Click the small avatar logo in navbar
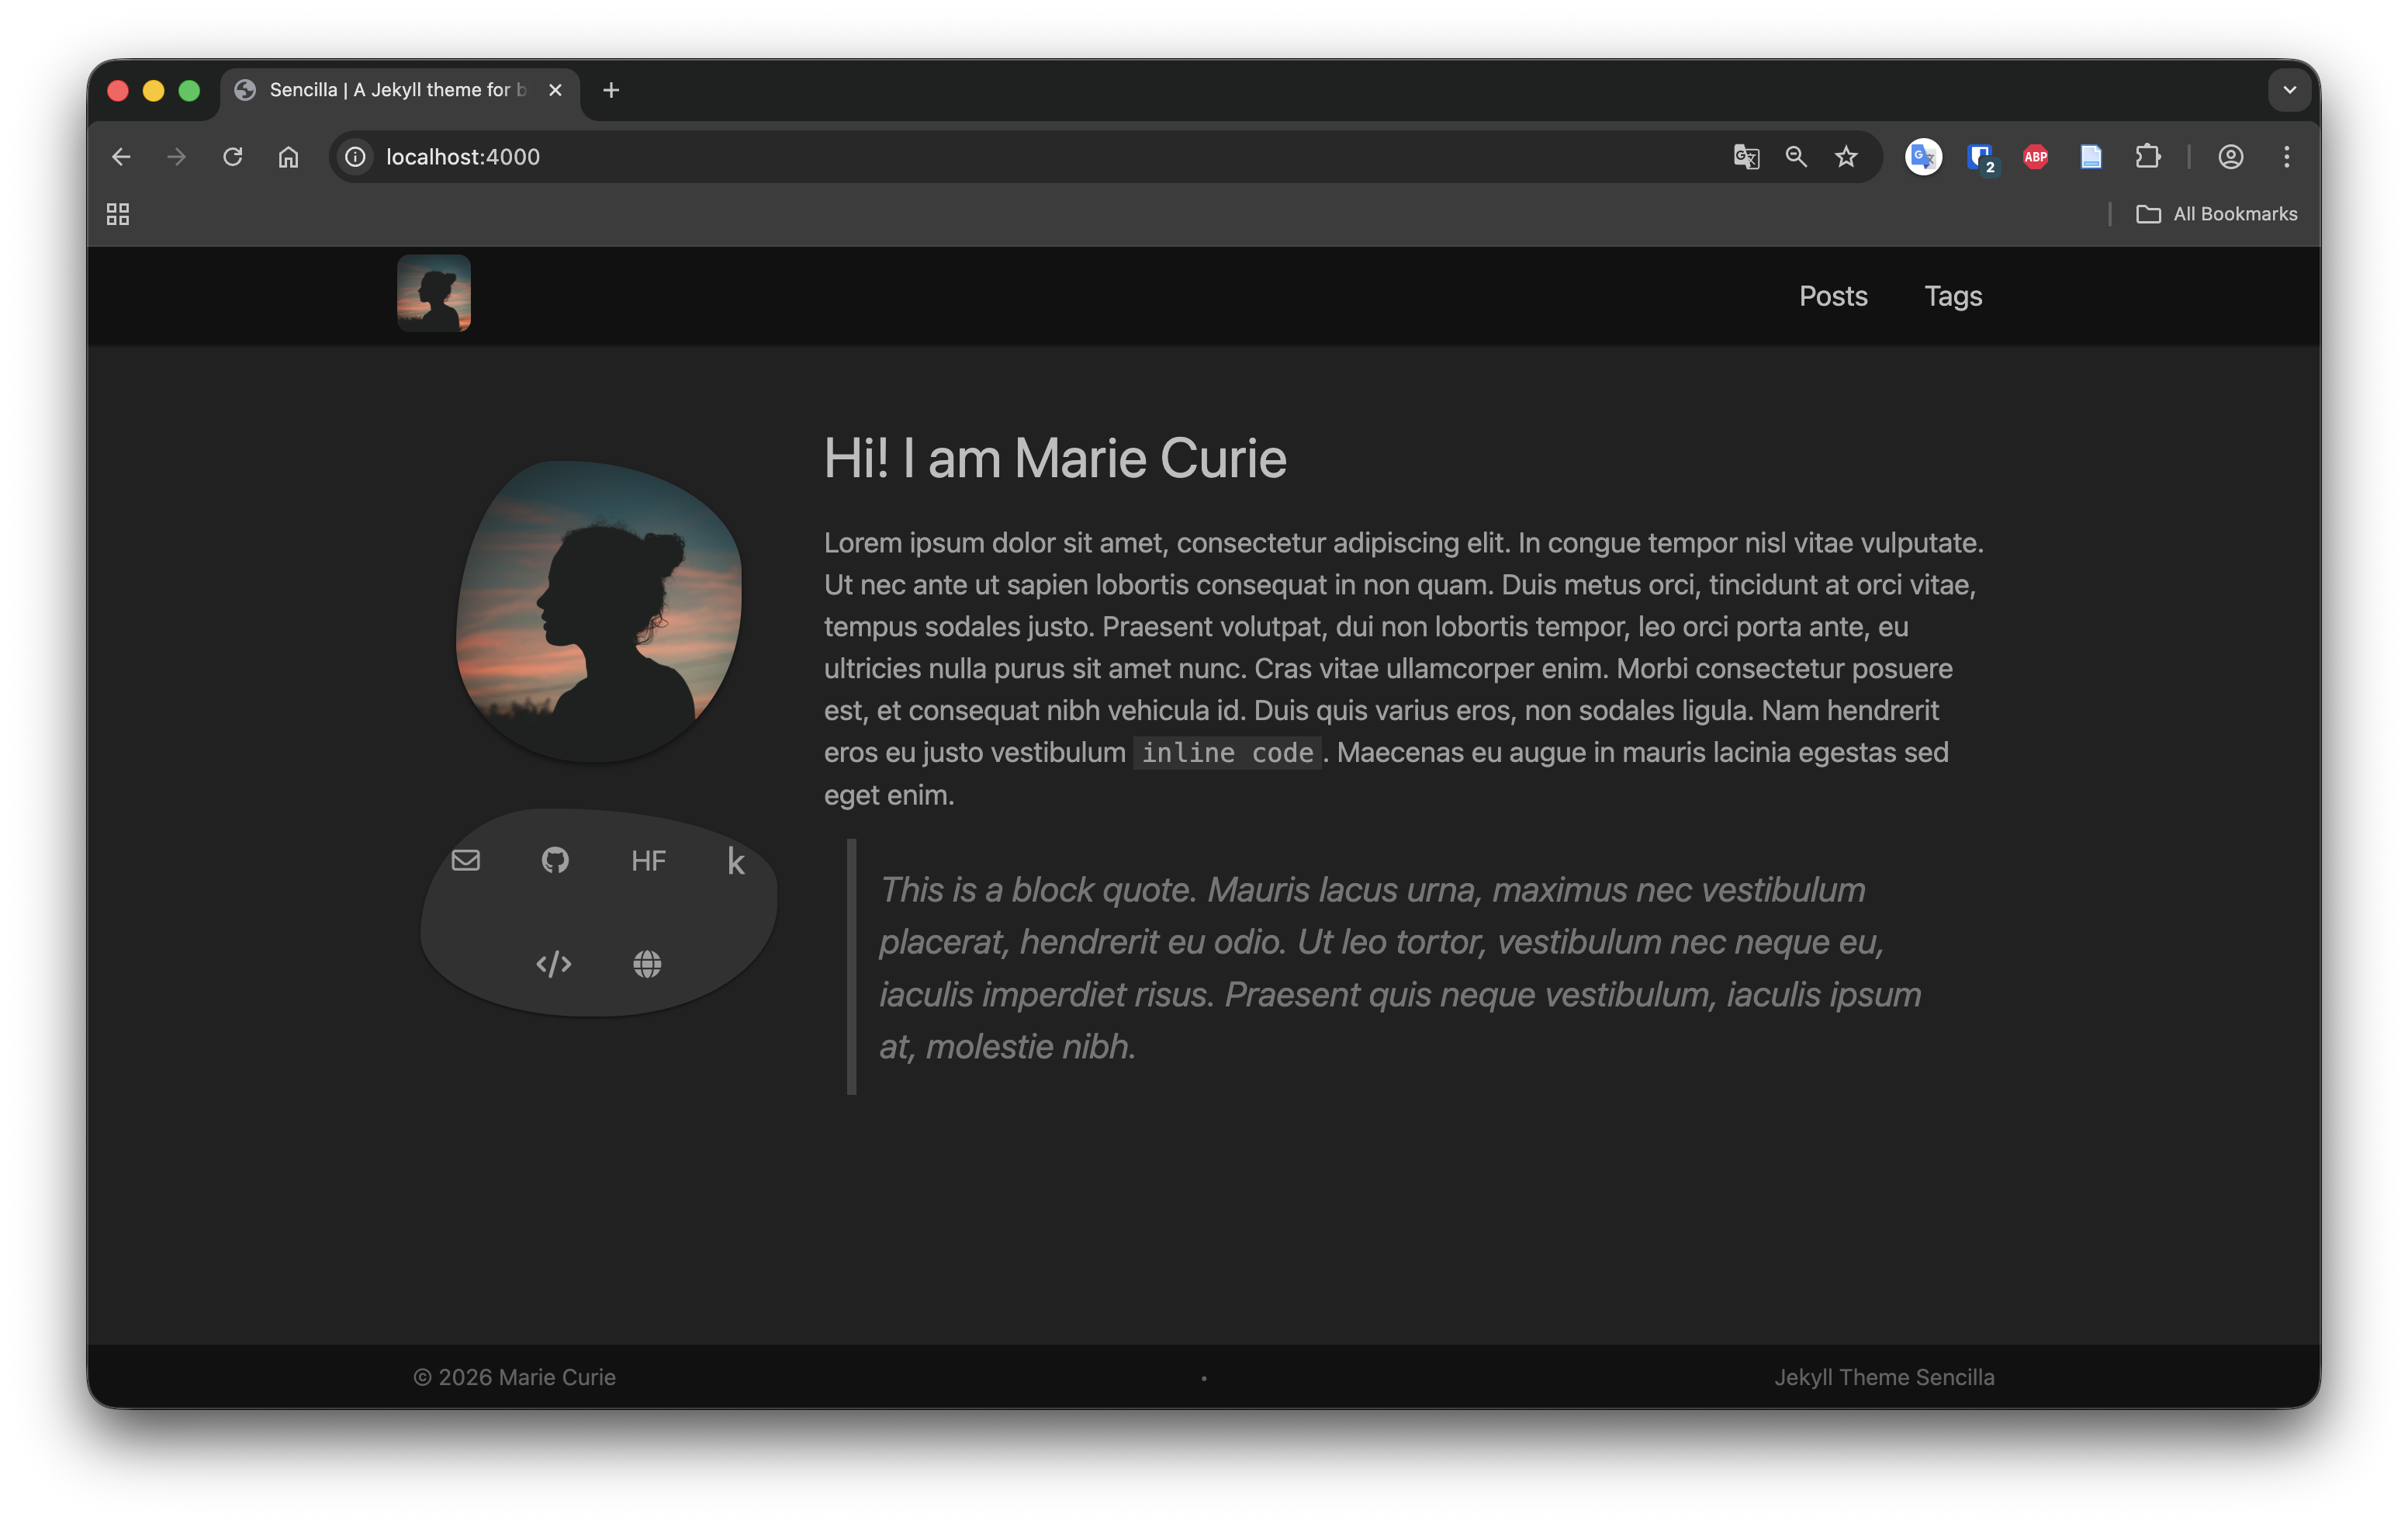The width and height of the screenshot is (2408, 1524). 434,293
